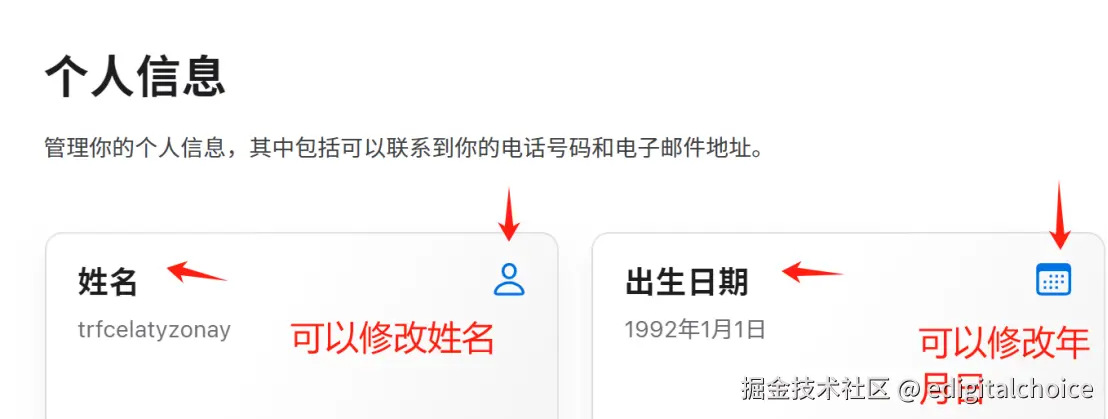Click the person icon in 姓名 card
Screen dimensions: 1108x419
509,278
